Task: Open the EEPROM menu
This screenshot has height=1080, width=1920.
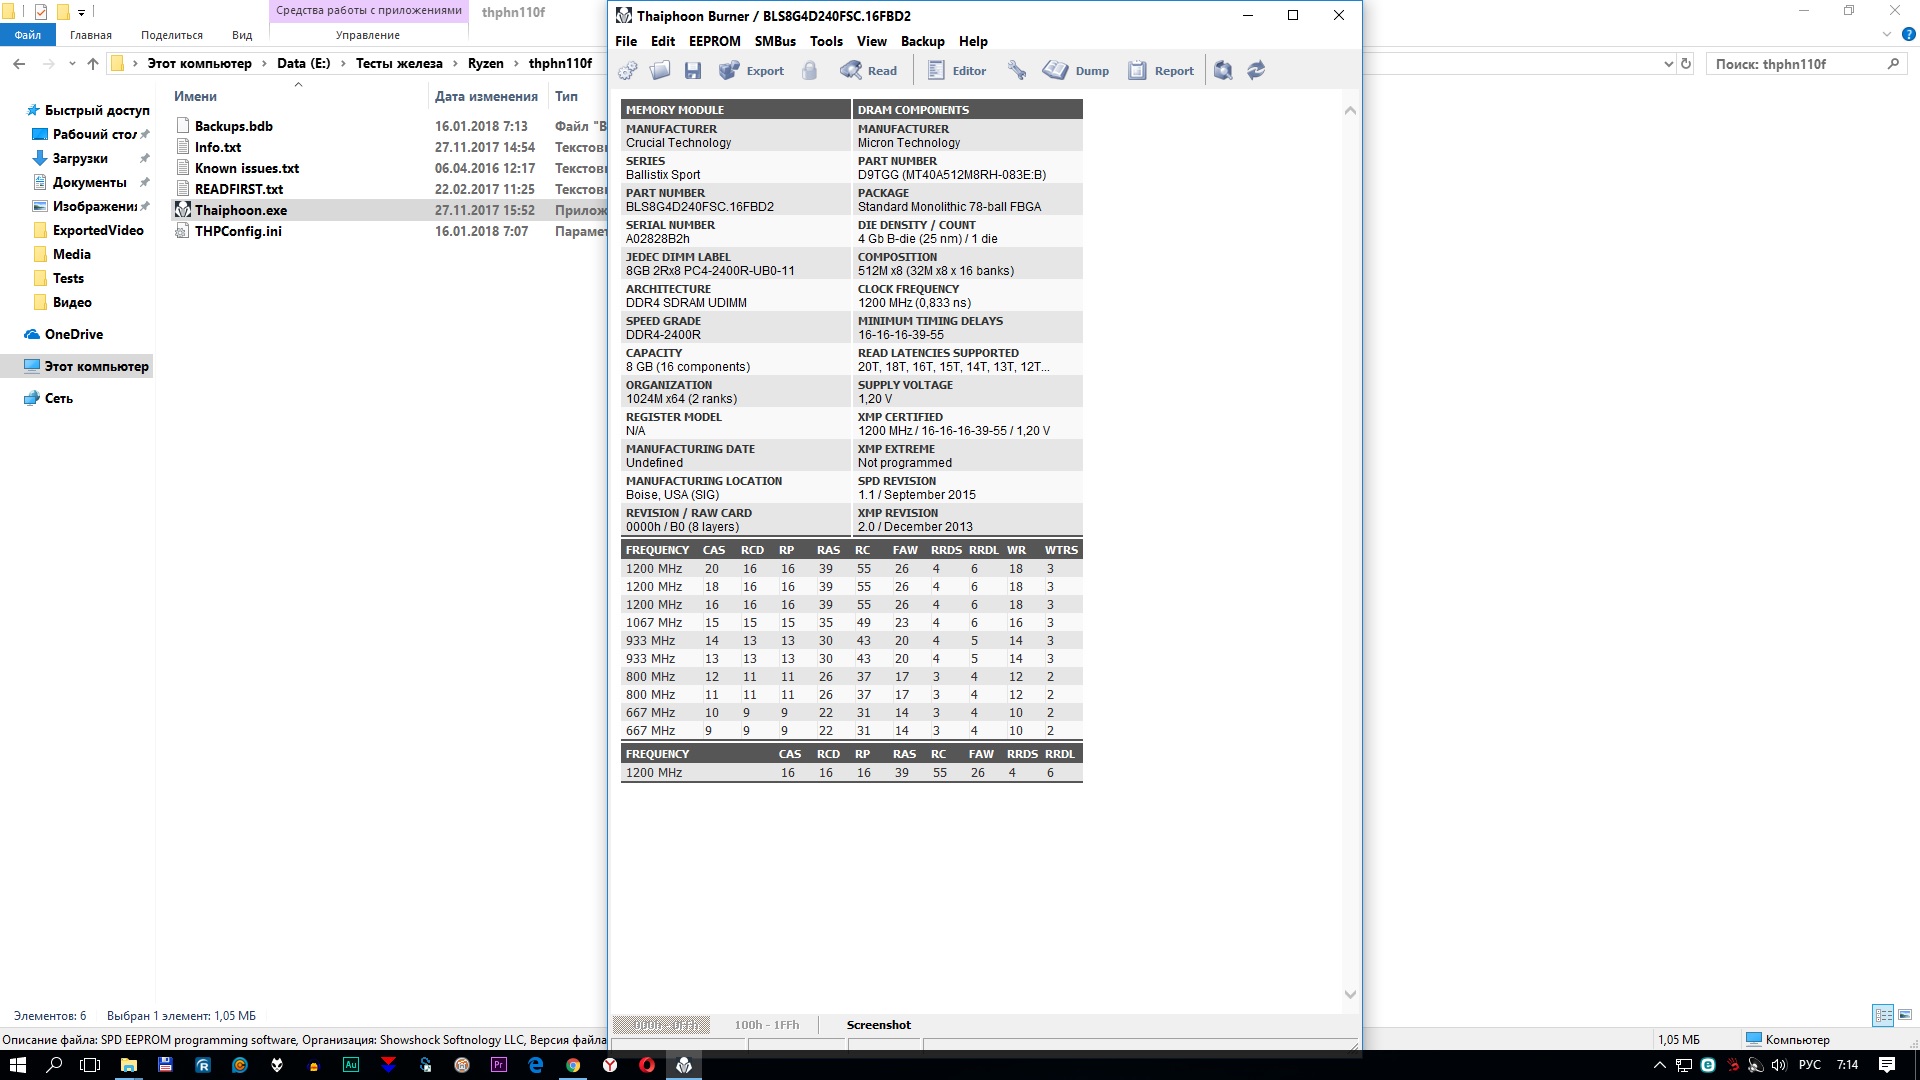Action: coord(714,41)
